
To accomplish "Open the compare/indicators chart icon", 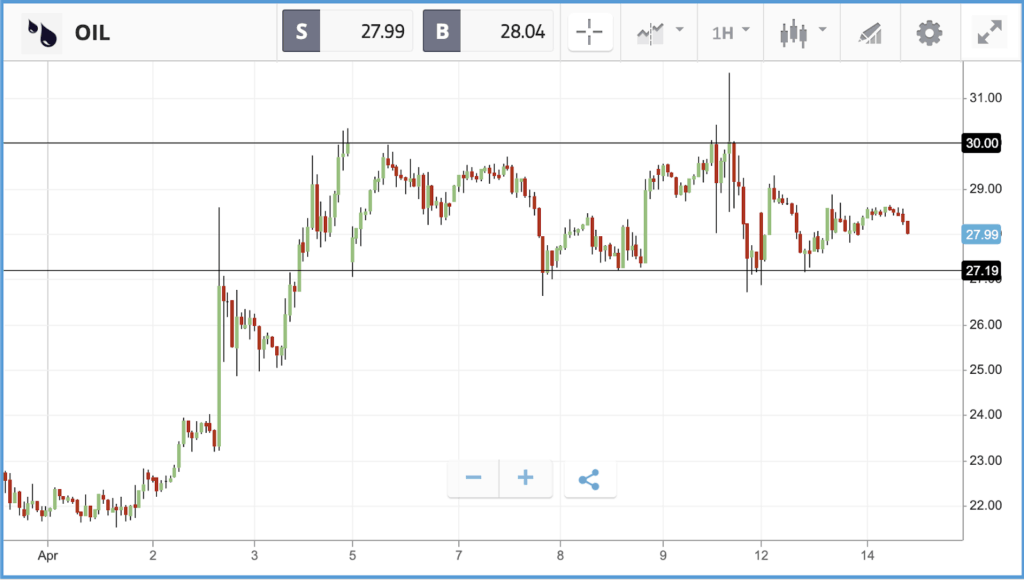I will pos(650,32).
